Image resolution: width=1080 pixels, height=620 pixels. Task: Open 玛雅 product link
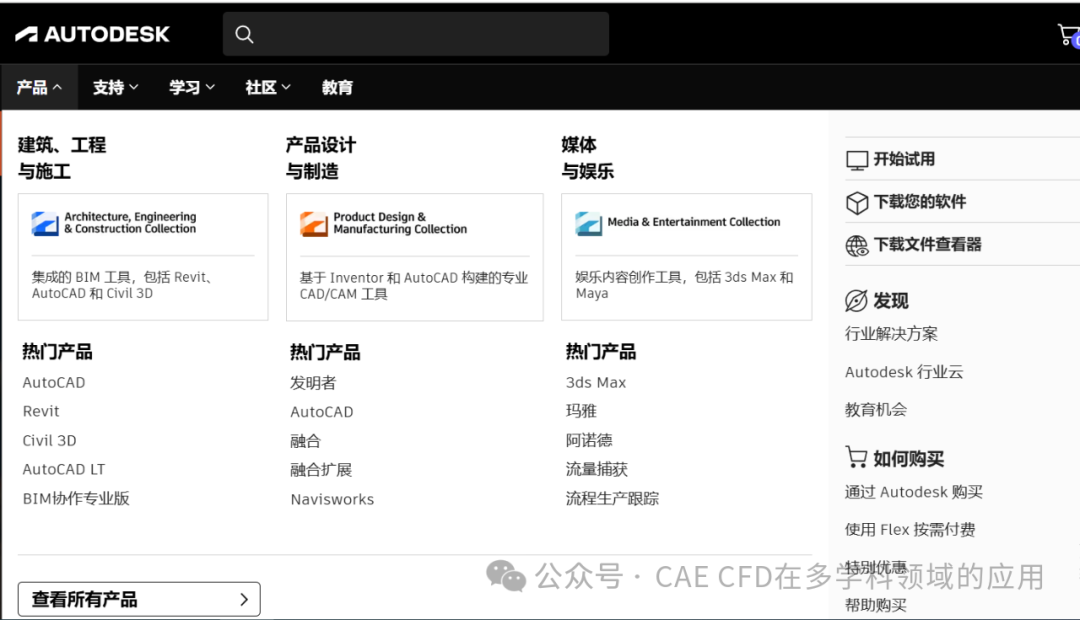tap(581, 411)
